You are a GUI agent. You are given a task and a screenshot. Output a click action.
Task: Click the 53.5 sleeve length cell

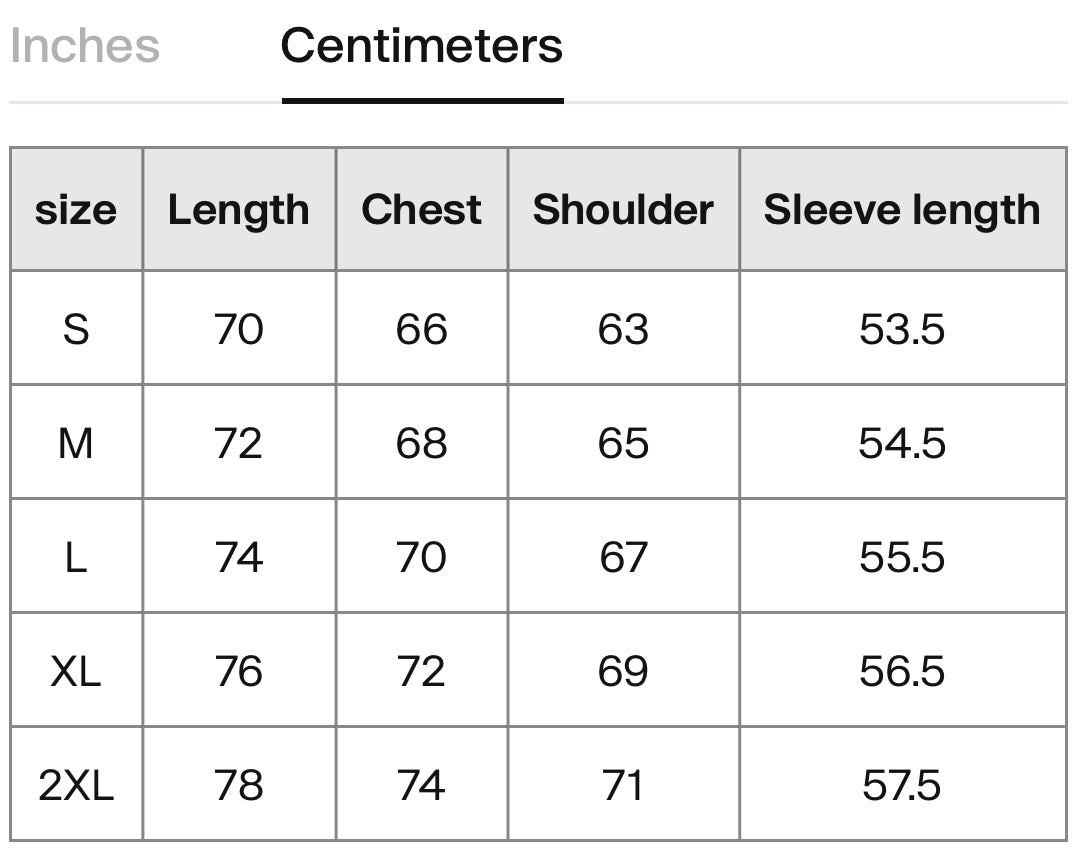(x=902, y=328)
